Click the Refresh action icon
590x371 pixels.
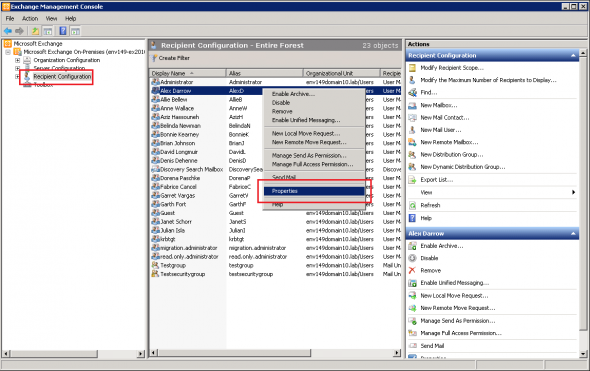412,205
